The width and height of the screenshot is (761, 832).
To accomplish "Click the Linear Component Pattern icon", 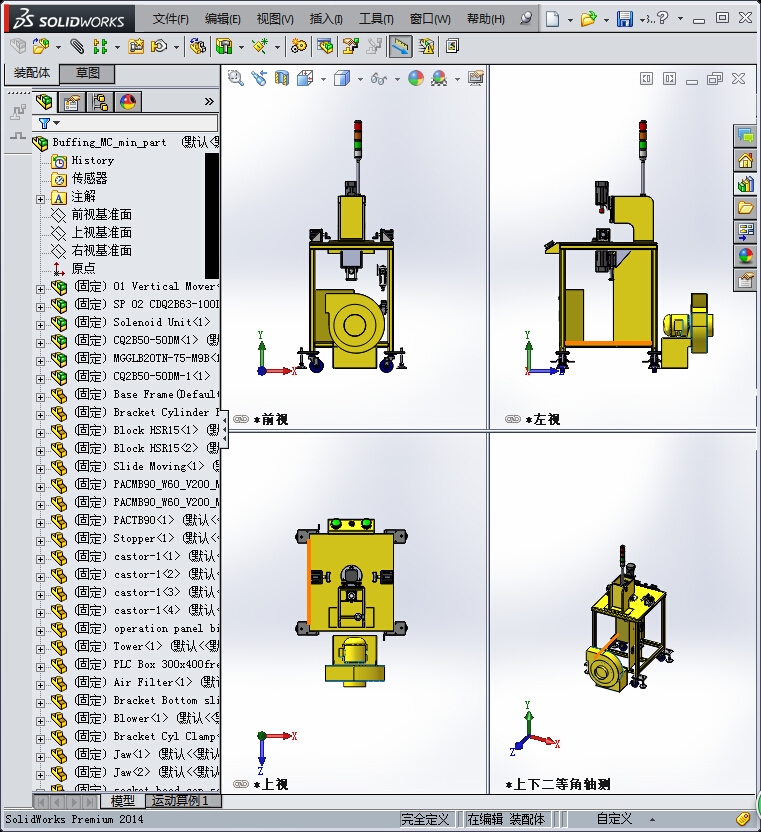I will [x=100, y=47].
